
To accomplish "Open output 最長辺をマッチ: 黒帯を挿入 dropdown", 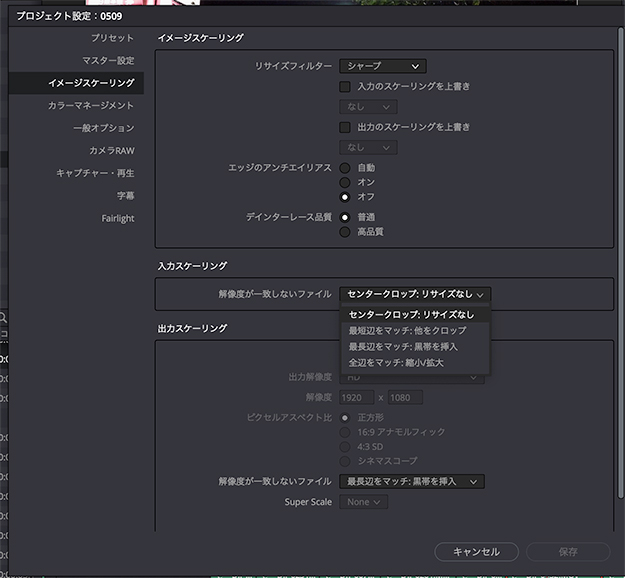I will (x=412, y=481).
